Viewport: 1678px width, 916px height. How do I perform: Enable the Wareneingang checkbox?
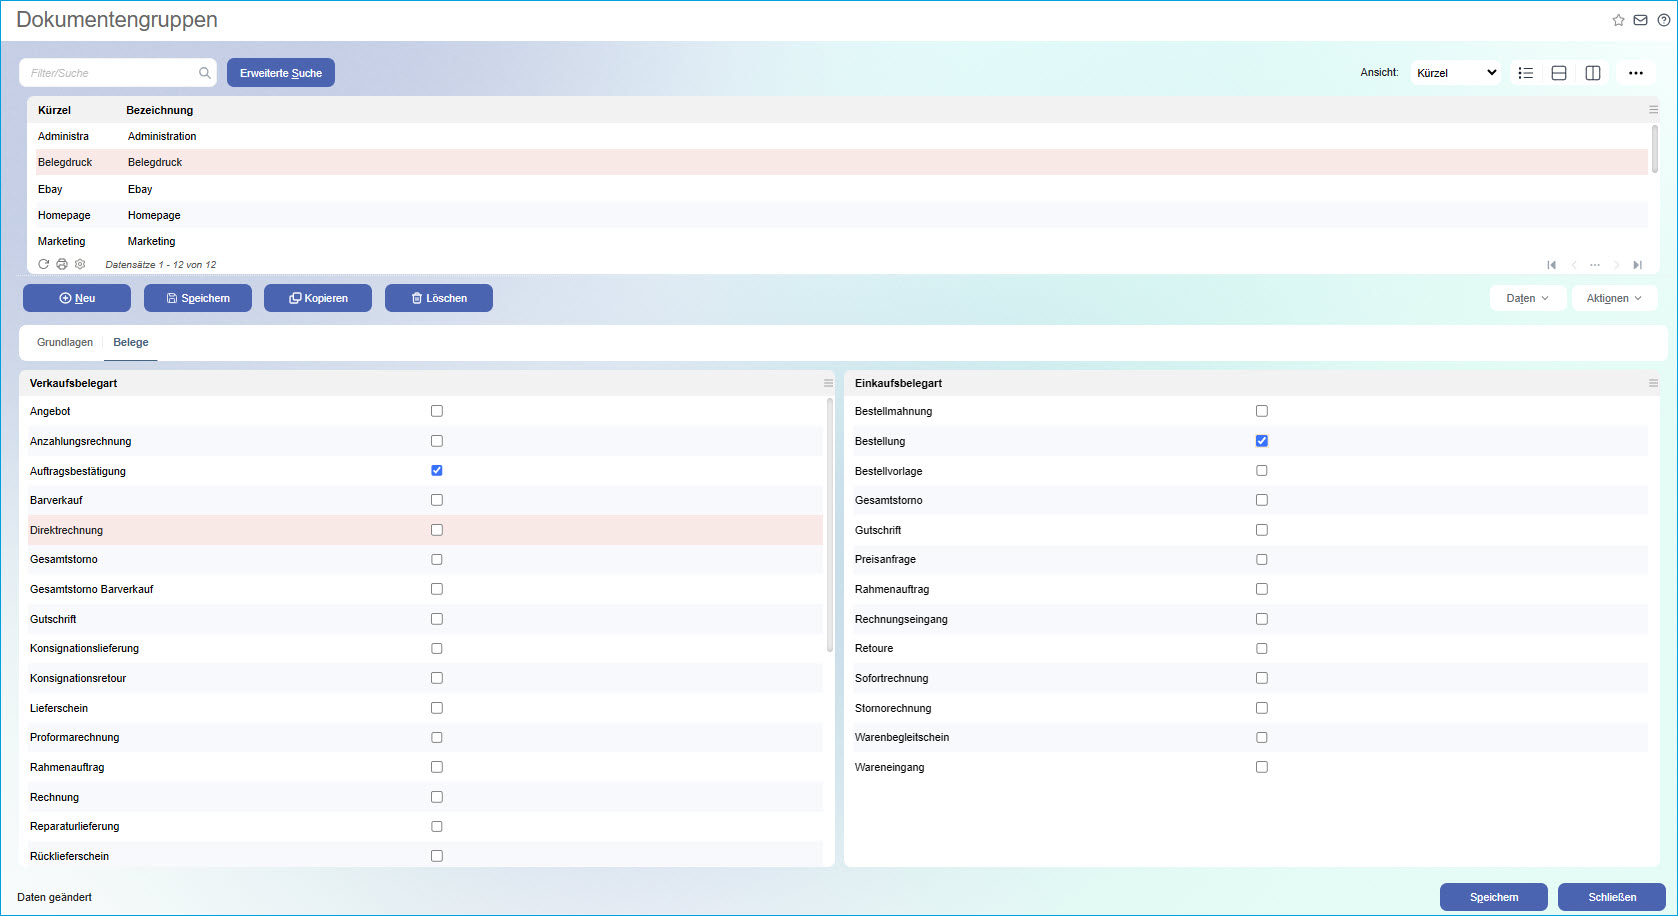[1262, 767]
